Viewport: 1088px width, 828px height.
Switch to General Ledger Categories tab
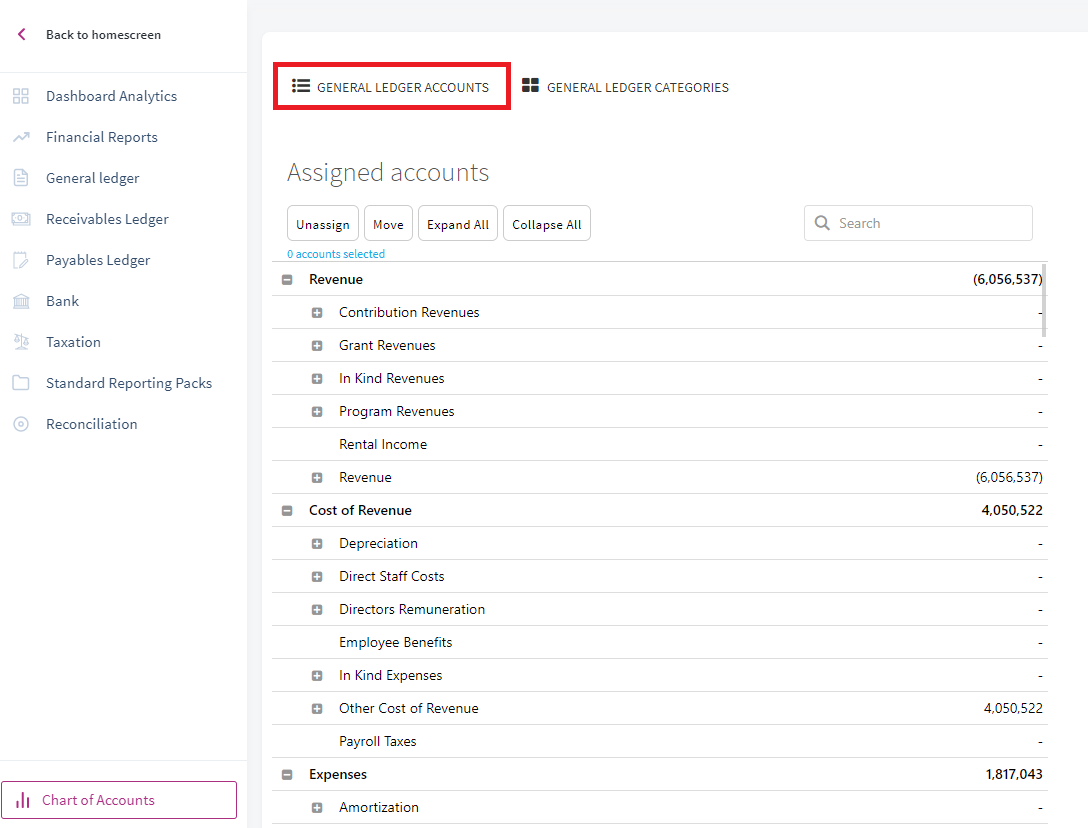coord(625,87)
